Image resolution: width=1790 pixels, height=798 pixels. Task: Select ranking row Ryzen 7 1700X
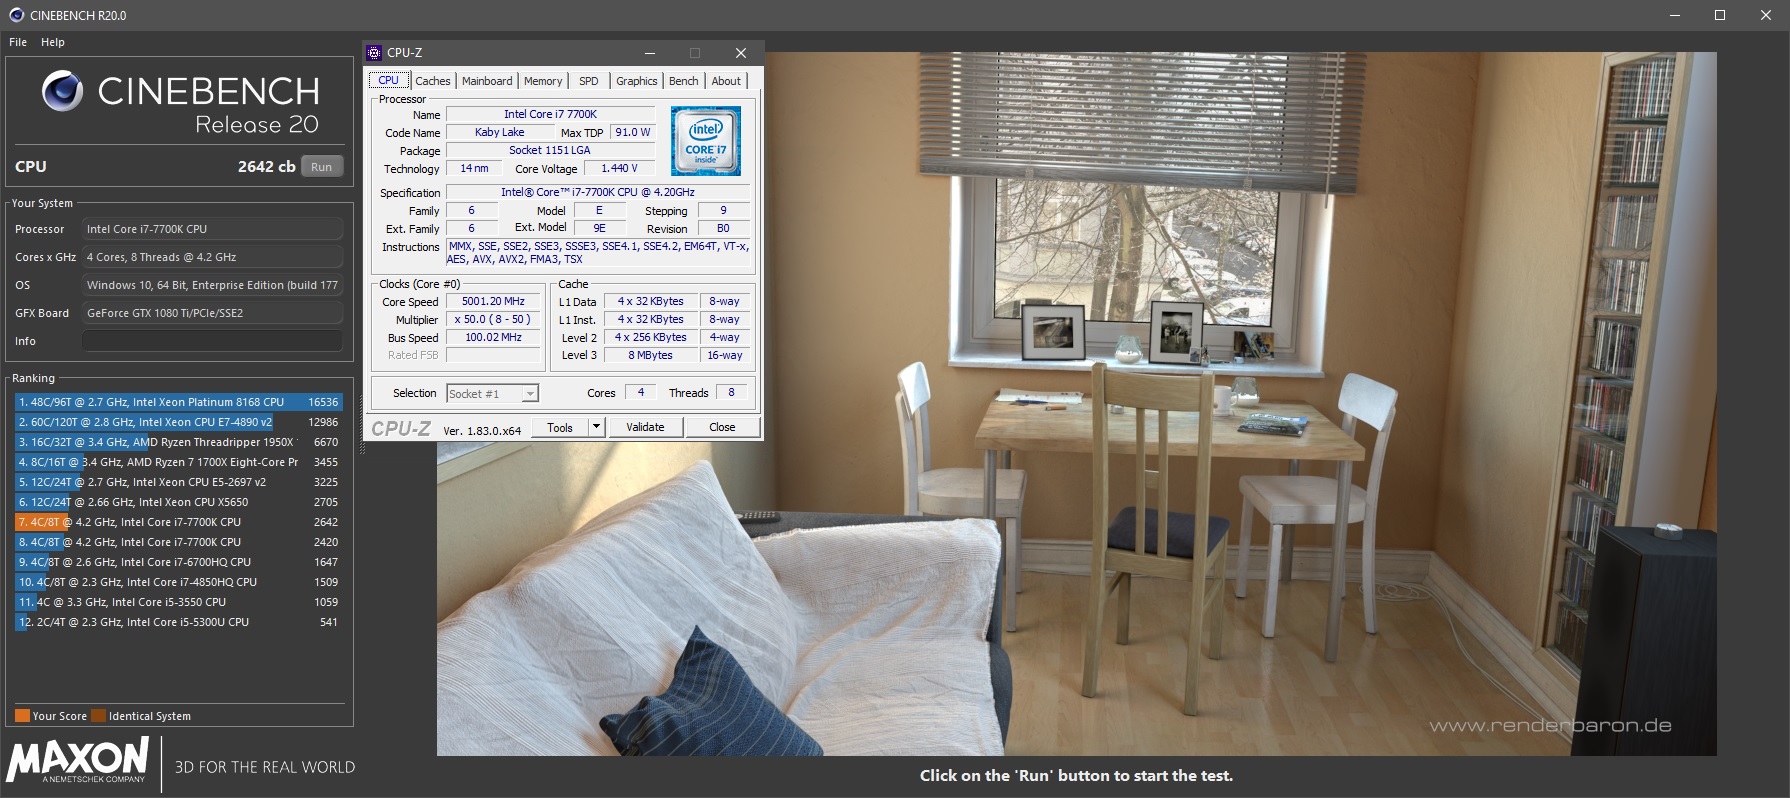point(179,462)
